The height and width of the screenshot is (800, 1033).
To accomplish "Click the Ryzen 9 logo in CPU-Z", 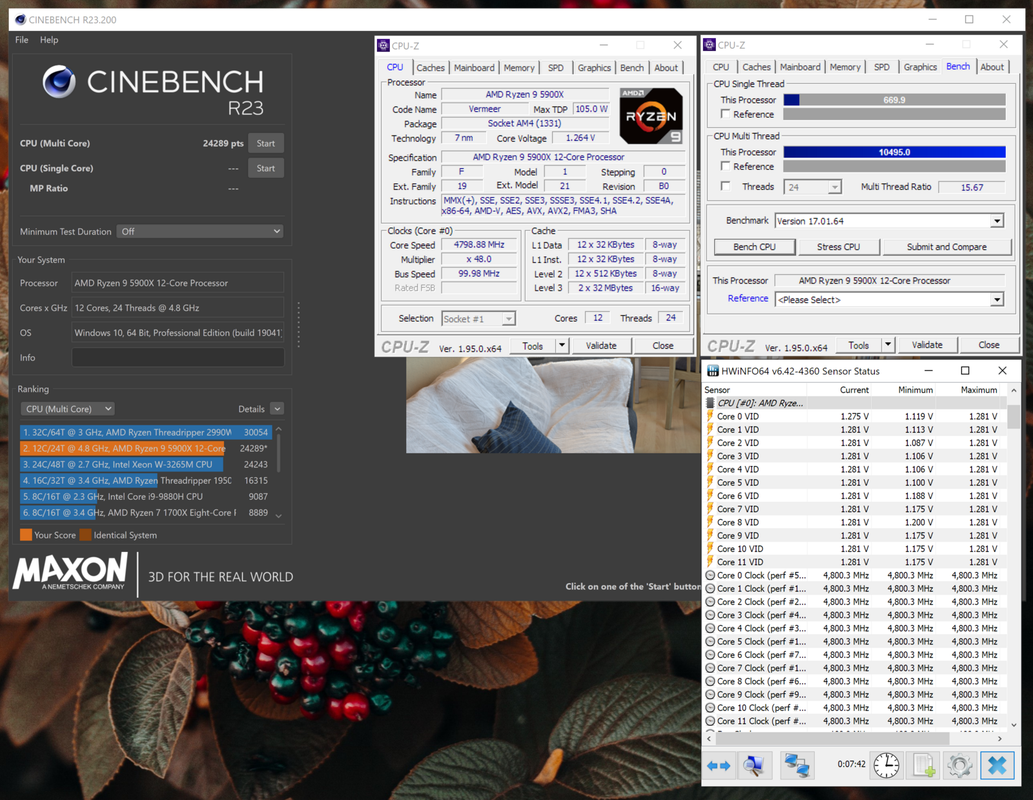I will click(651, 116).
